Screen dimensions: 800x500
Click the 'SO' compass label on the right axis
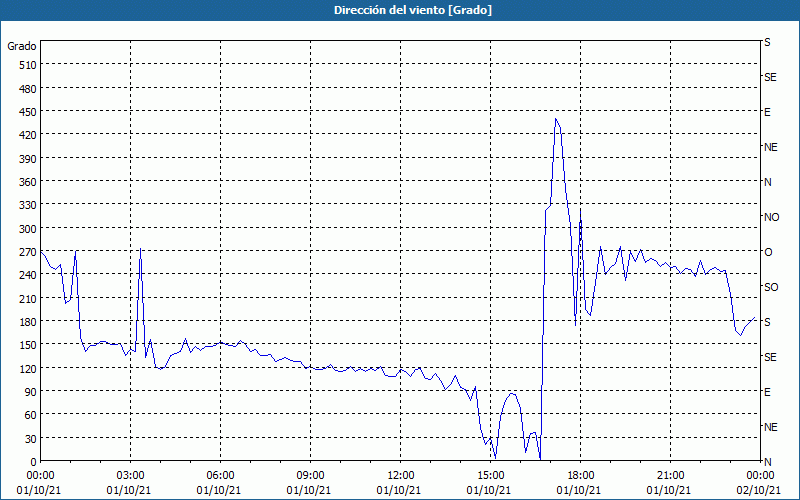[x=771, y=287]
